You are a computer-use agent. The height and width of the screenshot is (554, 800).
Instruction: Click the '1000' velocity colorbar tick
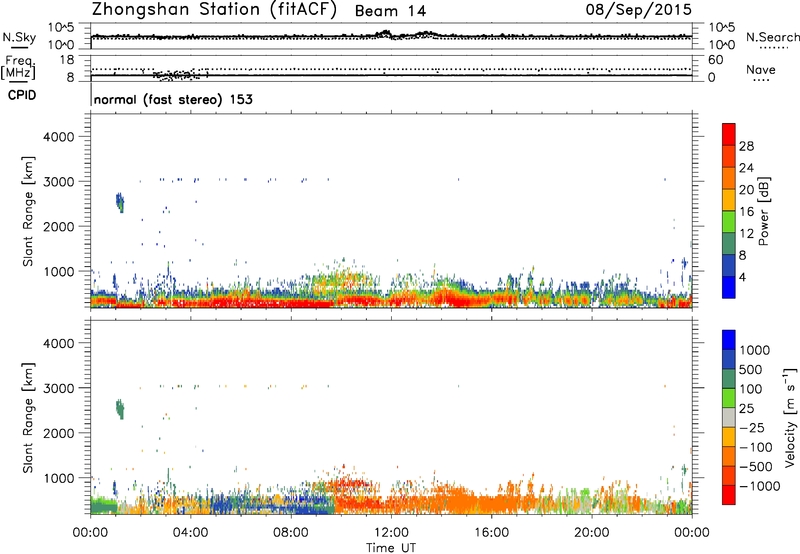(x=755, y=350)
